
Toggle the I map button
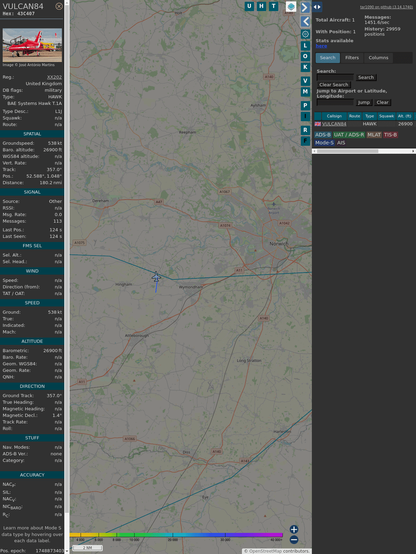click(x=305, y=116)
